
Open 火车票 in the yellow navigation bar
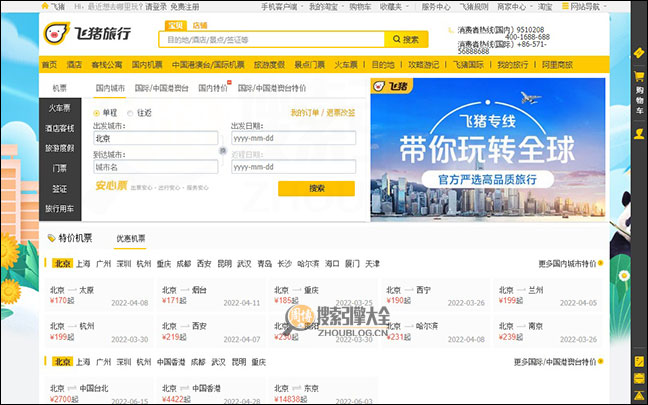pos(346,65)
